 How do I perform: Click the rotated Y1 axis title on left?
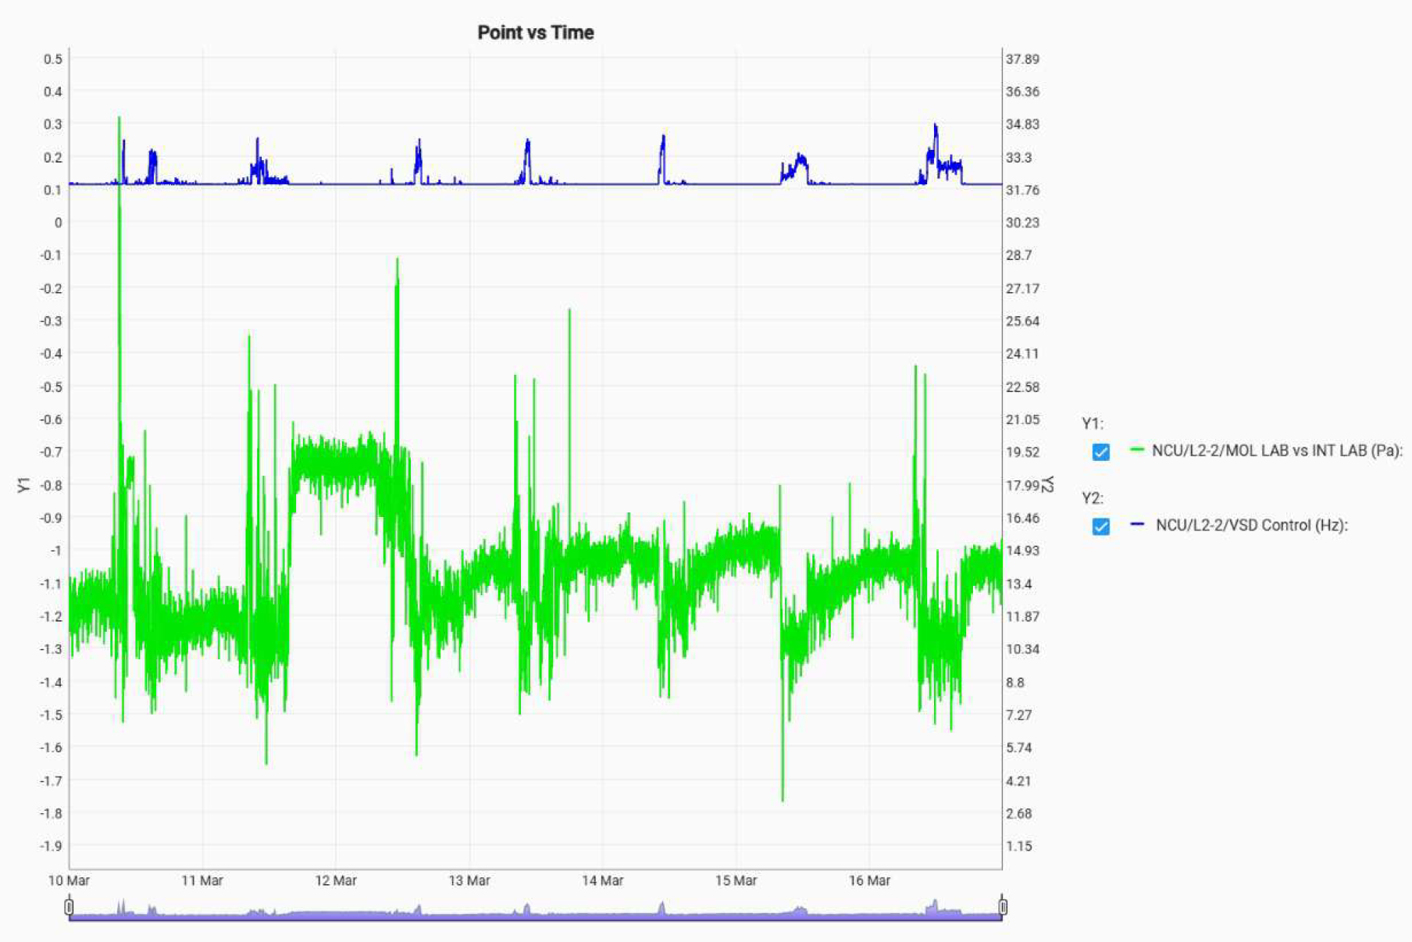point(24,485)
